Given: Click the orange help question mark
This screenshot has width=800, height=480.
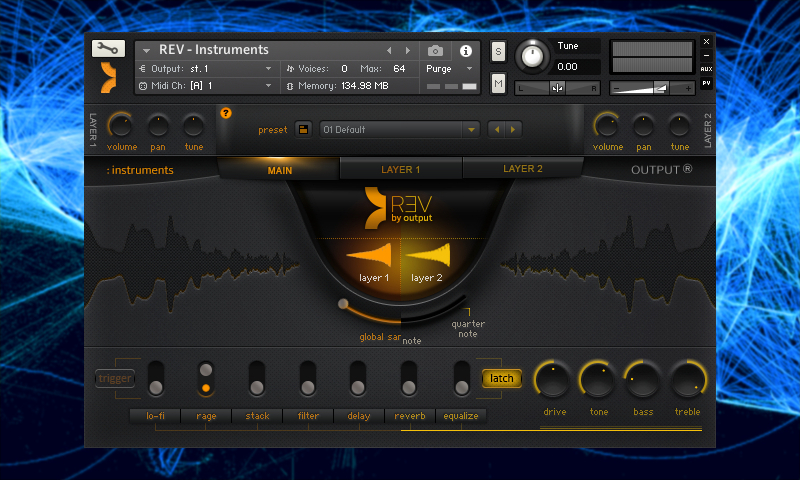Looking at the screenshot, I should [x=226, y=113].
